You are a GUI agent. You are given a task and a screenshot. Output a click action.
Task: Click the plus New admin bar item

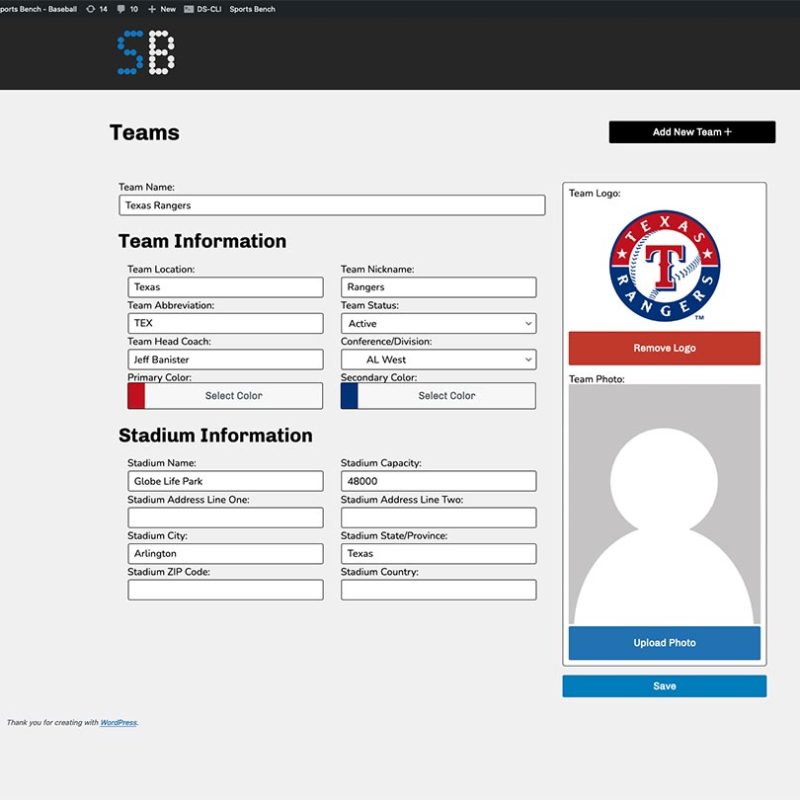(x=161, y=9)
